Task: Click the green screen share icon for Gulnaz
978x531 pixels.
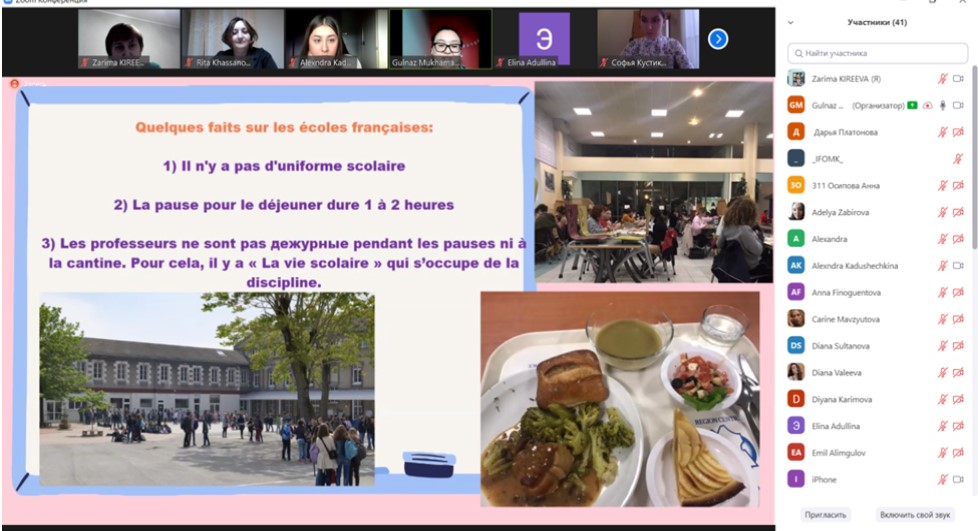Action: pos(912,105)
